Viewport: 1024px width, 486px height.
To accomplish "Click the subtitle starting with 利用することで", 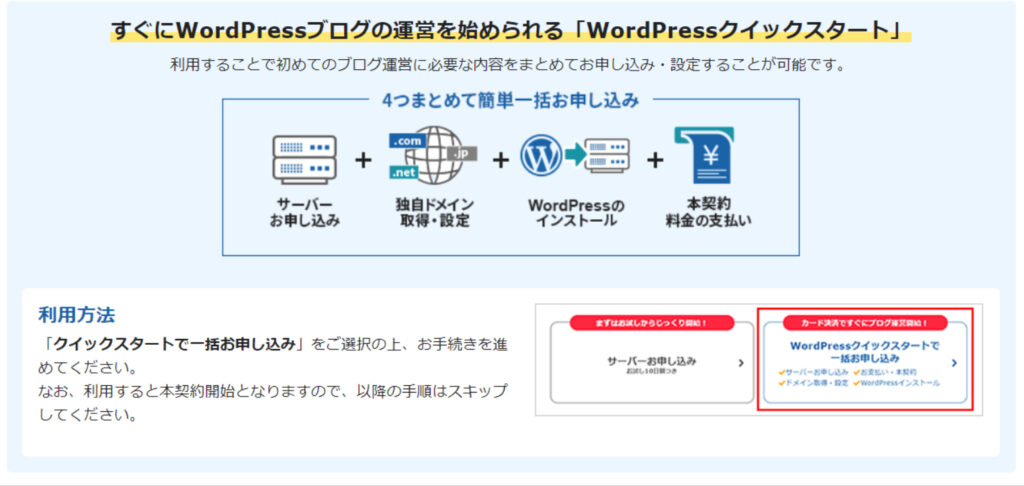I will point(508,65).
